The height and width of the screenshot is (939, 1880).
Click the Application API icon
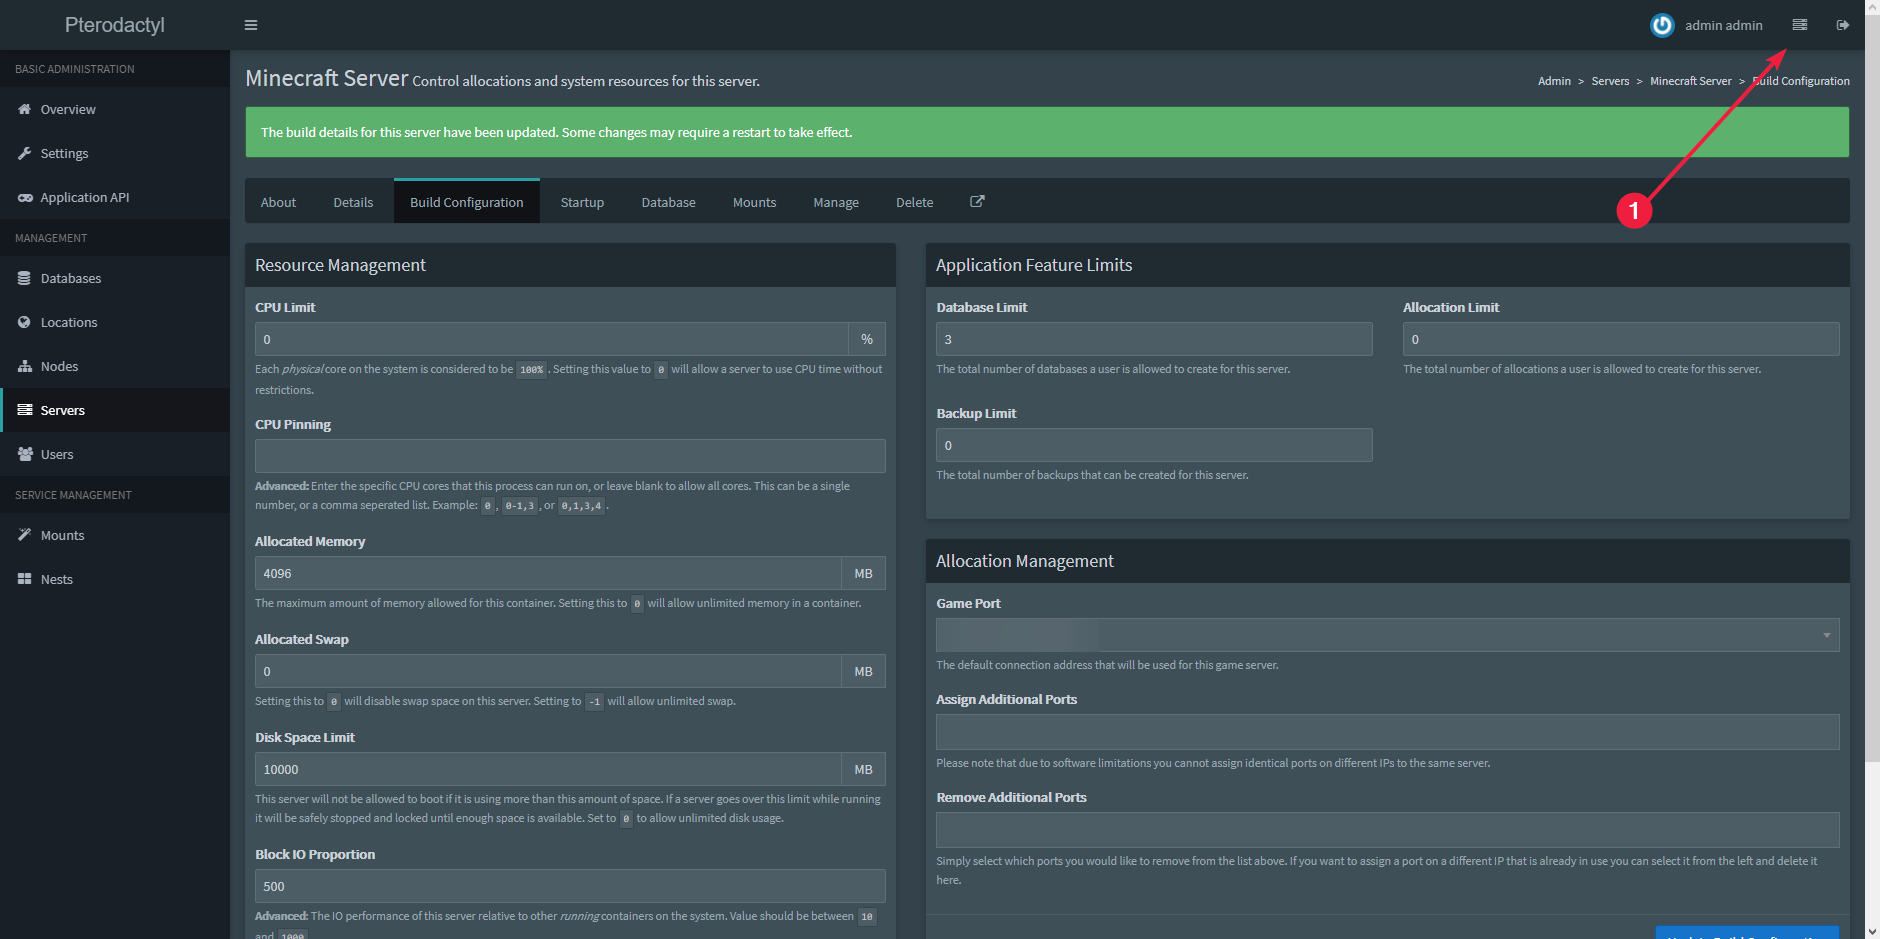(25, 197)
